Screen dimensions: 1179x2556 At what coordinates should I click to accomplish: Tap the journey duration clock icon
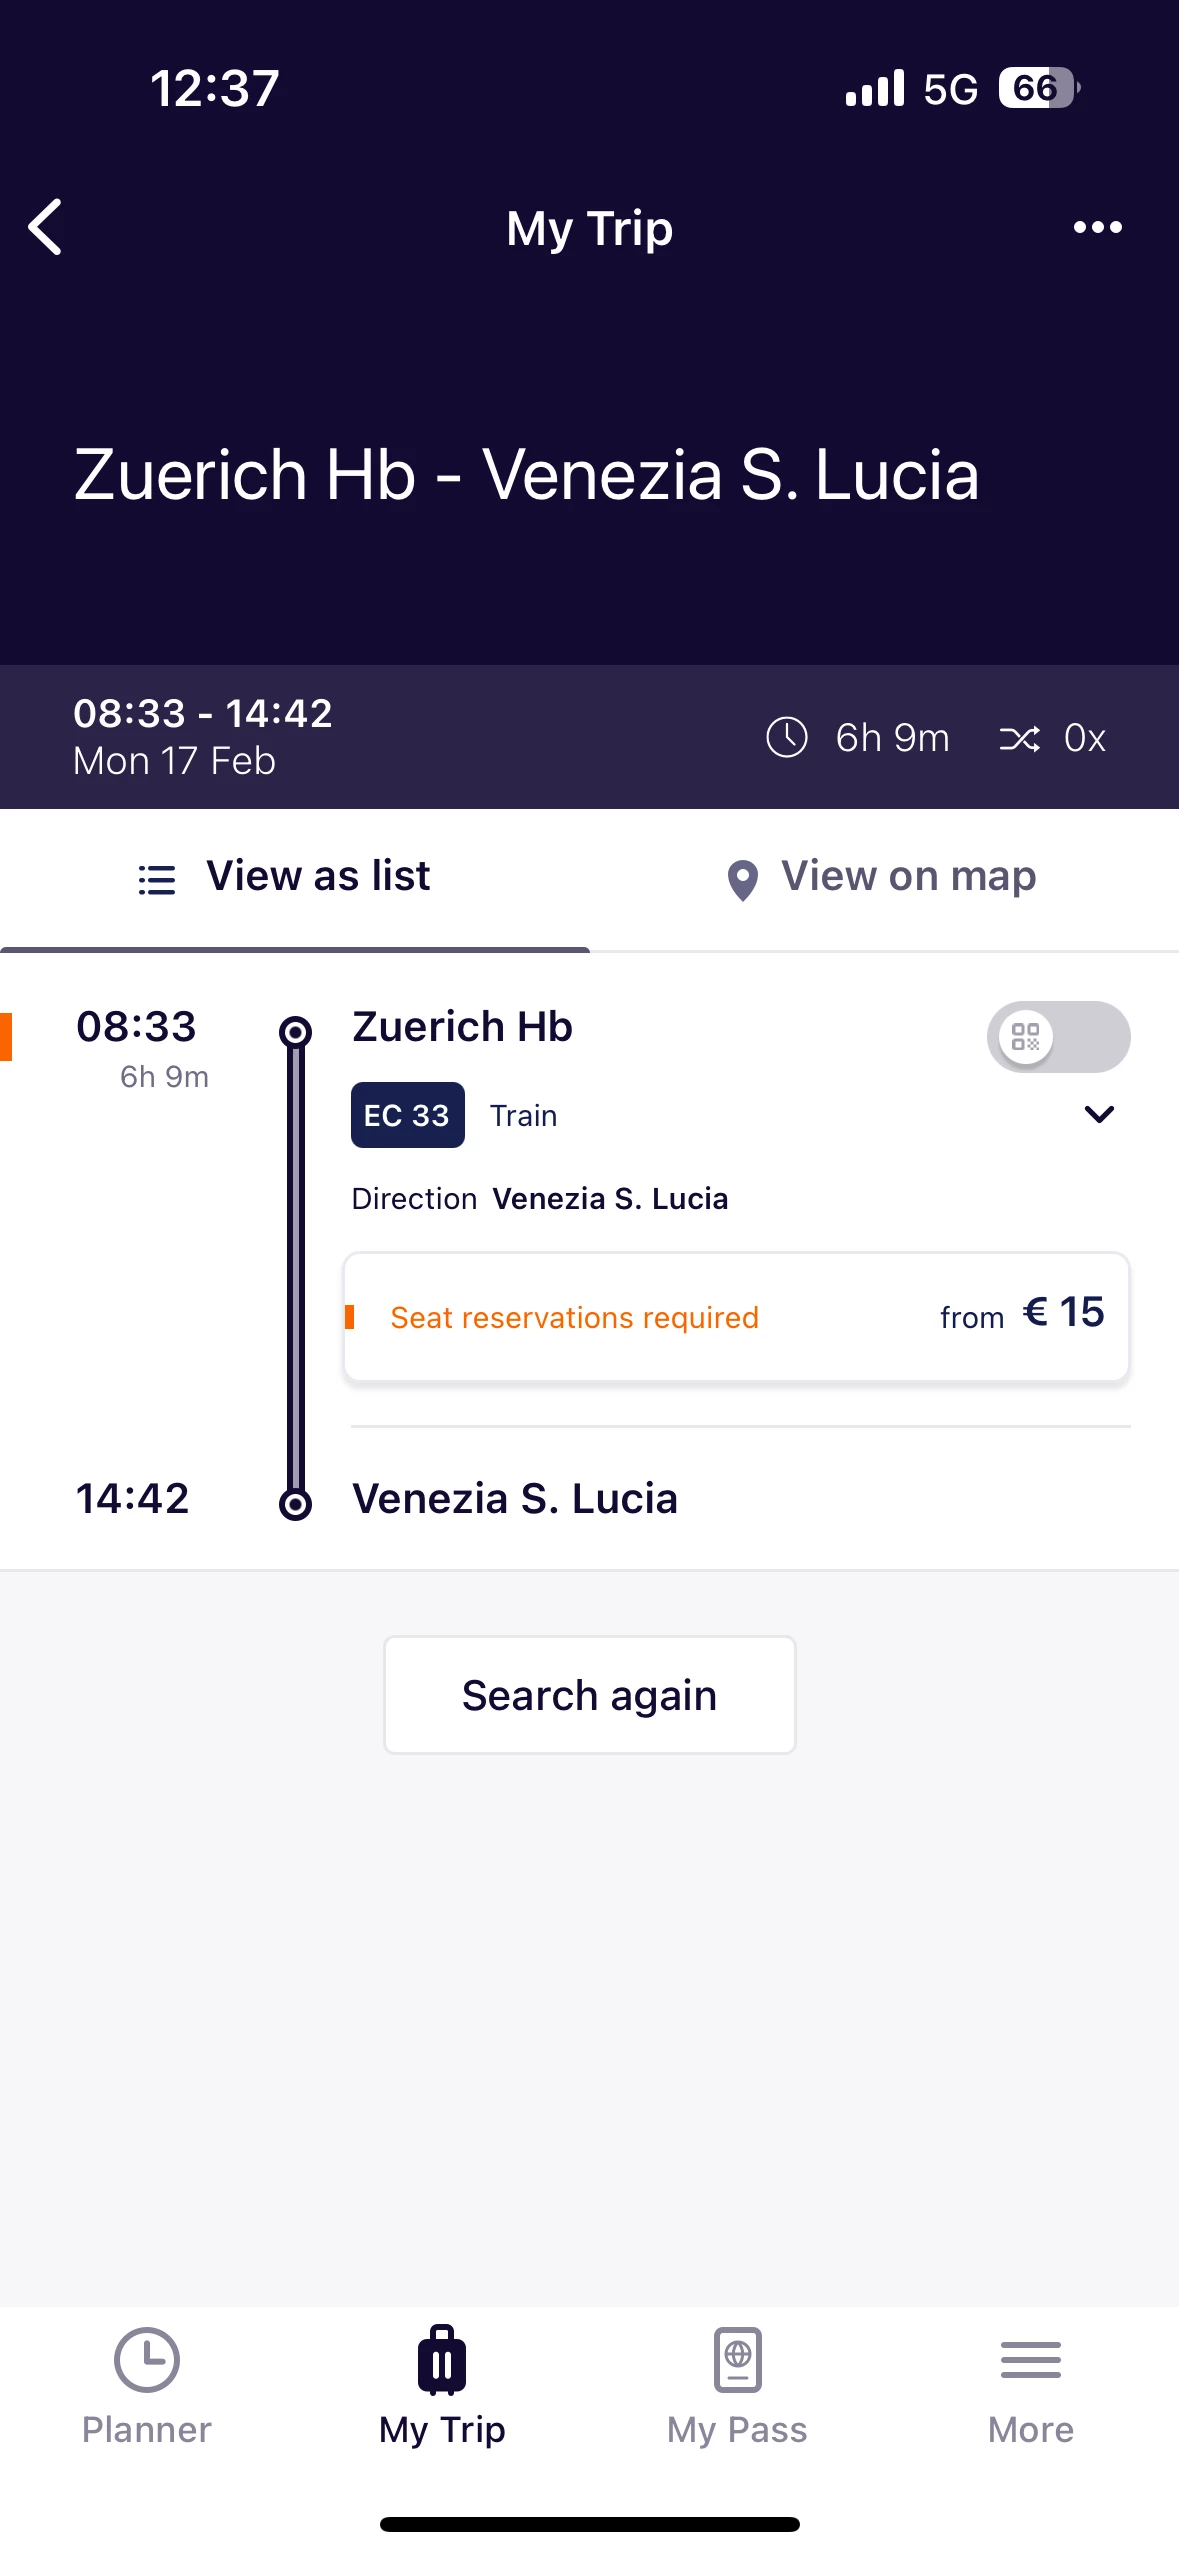(787, 738)
